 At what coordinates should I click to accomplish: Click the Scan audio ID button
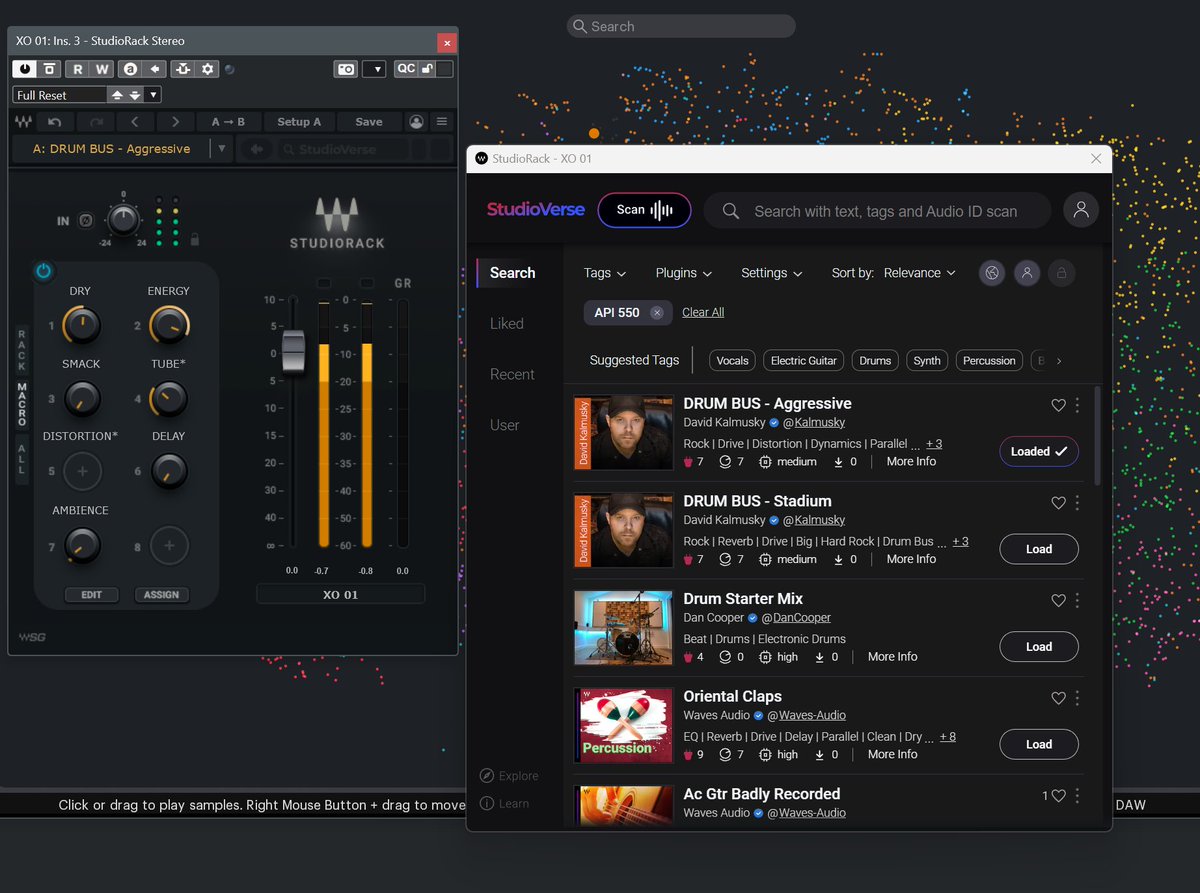[644, 210]
